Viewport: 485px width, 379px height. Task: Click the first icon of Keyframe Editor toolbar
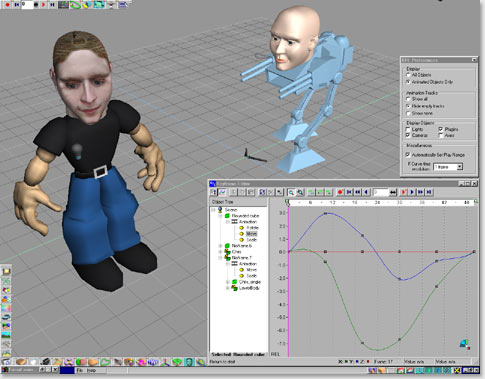(x=214, y=192)
